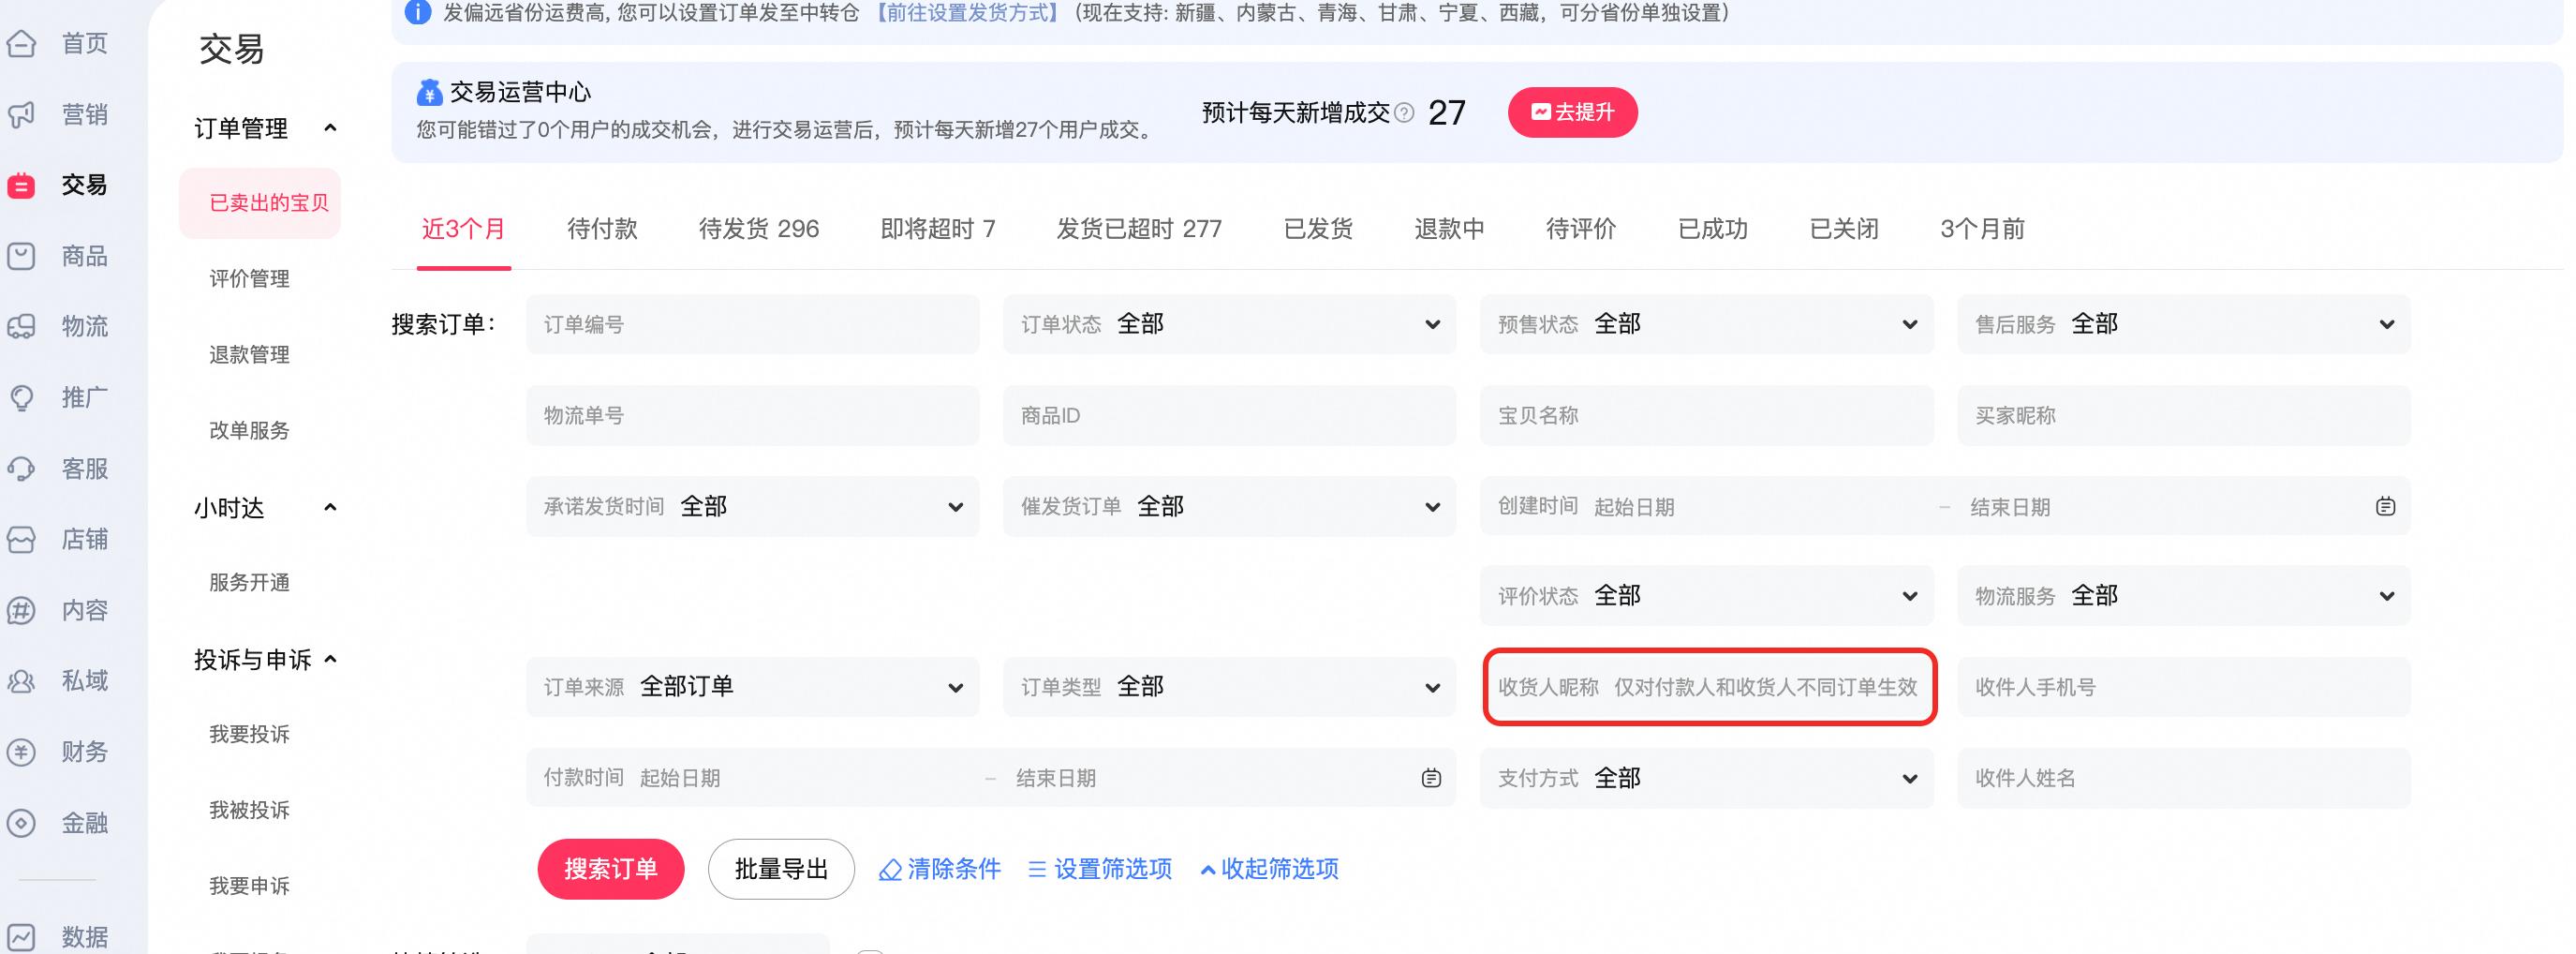2576x954 pixels.
Task: Collapse the 投诉与申诉 section
Action: click(x=331, y=659)
